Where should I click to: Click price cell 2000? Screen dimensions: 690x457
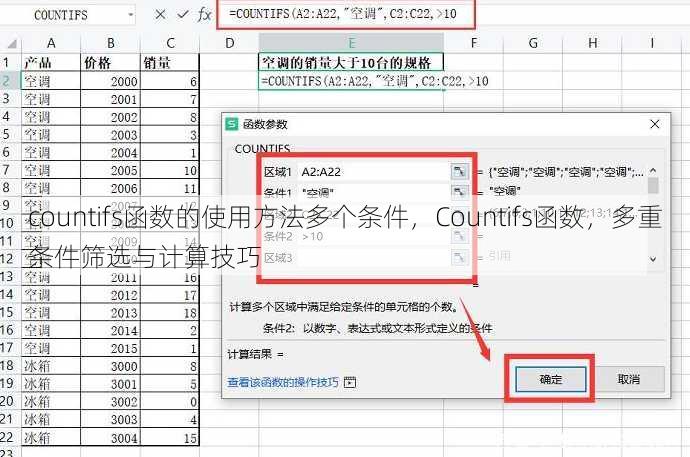110,81
